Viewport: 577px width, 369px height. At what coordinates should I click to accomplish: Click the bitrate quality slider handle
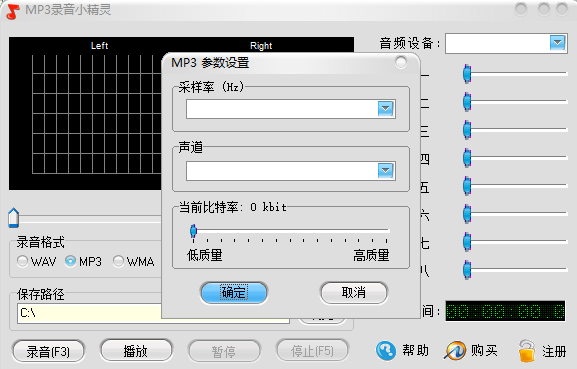[x=193, y=231]
